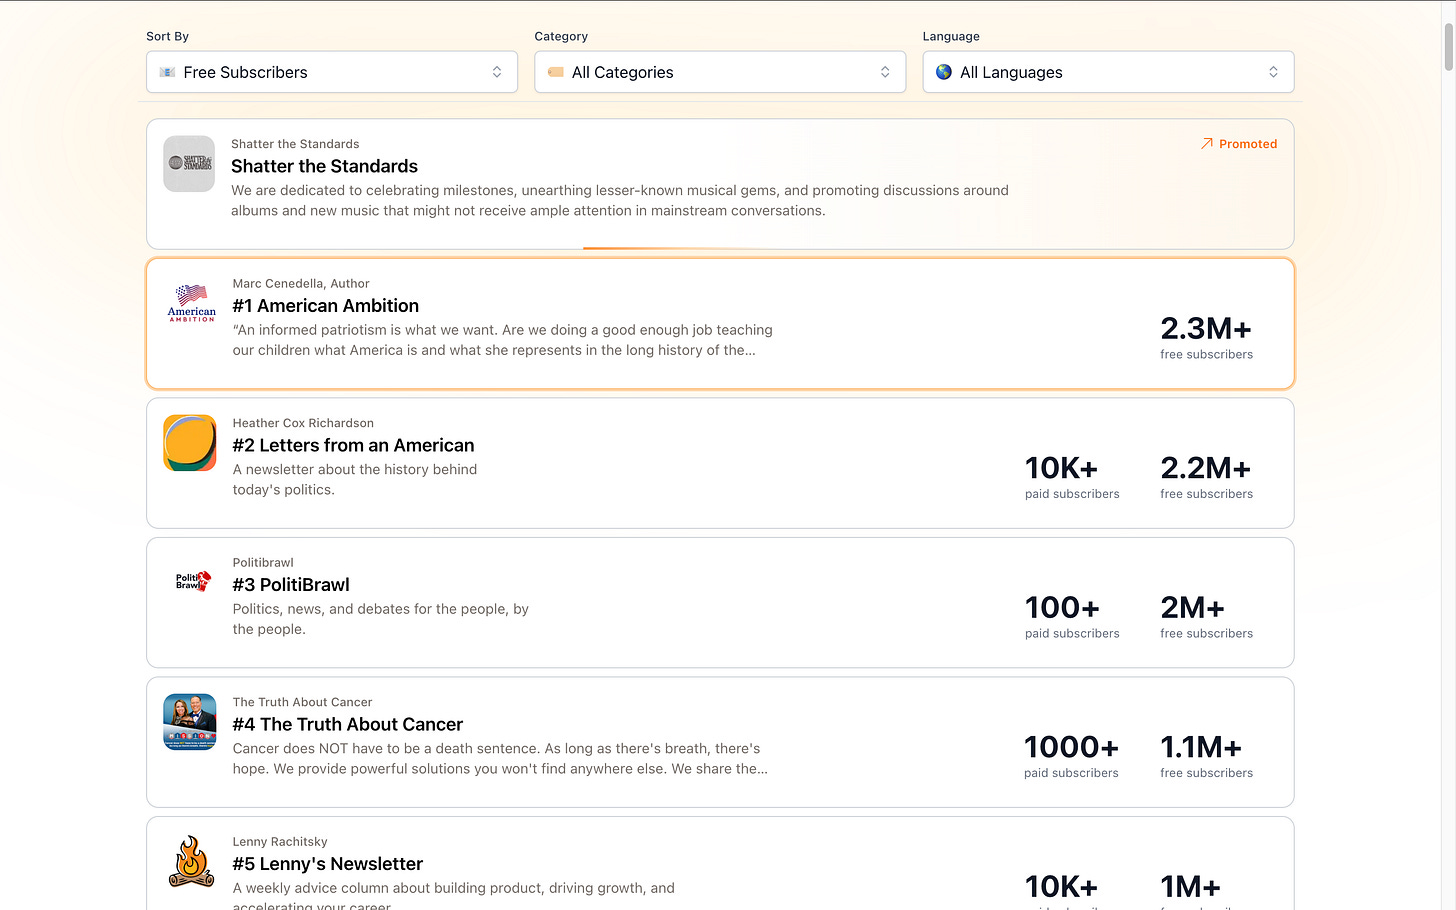Open the All Categories dropdown
Image resolution: width=1456 pixels, height=910 pixels.
tap(720, 72)
